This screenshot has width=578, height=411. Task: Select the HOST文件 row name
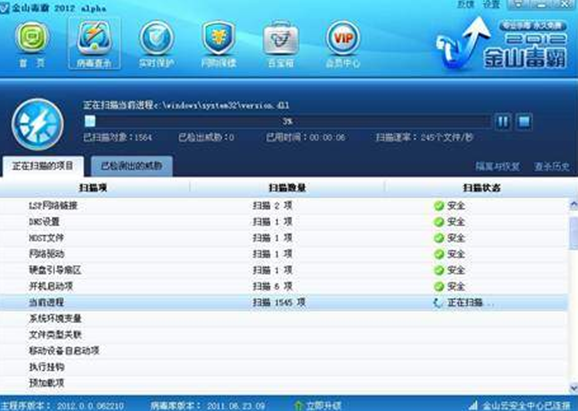(x=46, y=238)
